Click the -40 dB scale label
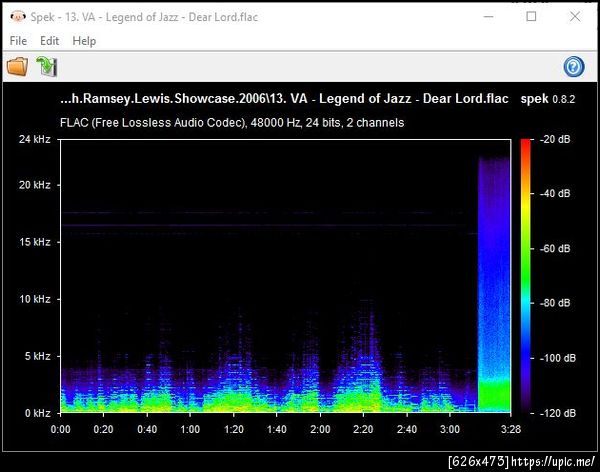600x472 pixels. click(x=555, y=193)
